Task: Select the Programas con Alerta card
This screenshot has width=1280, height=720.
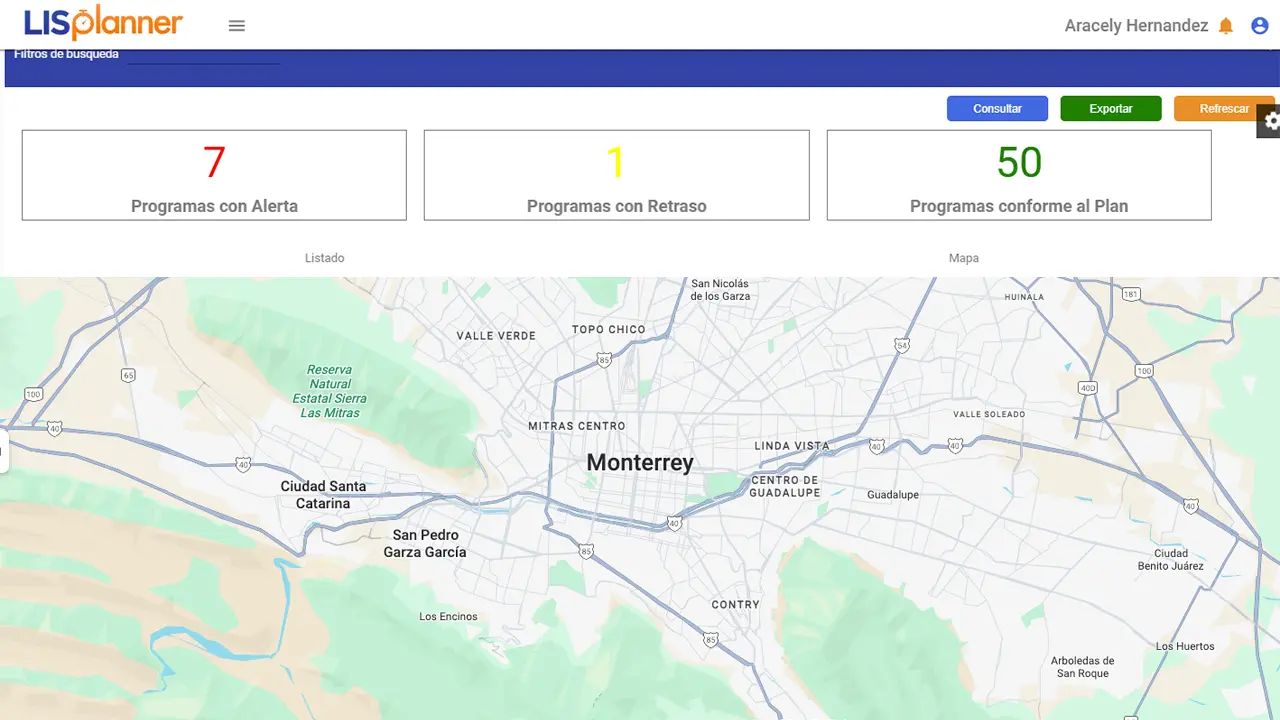Action: pos(214,175)
